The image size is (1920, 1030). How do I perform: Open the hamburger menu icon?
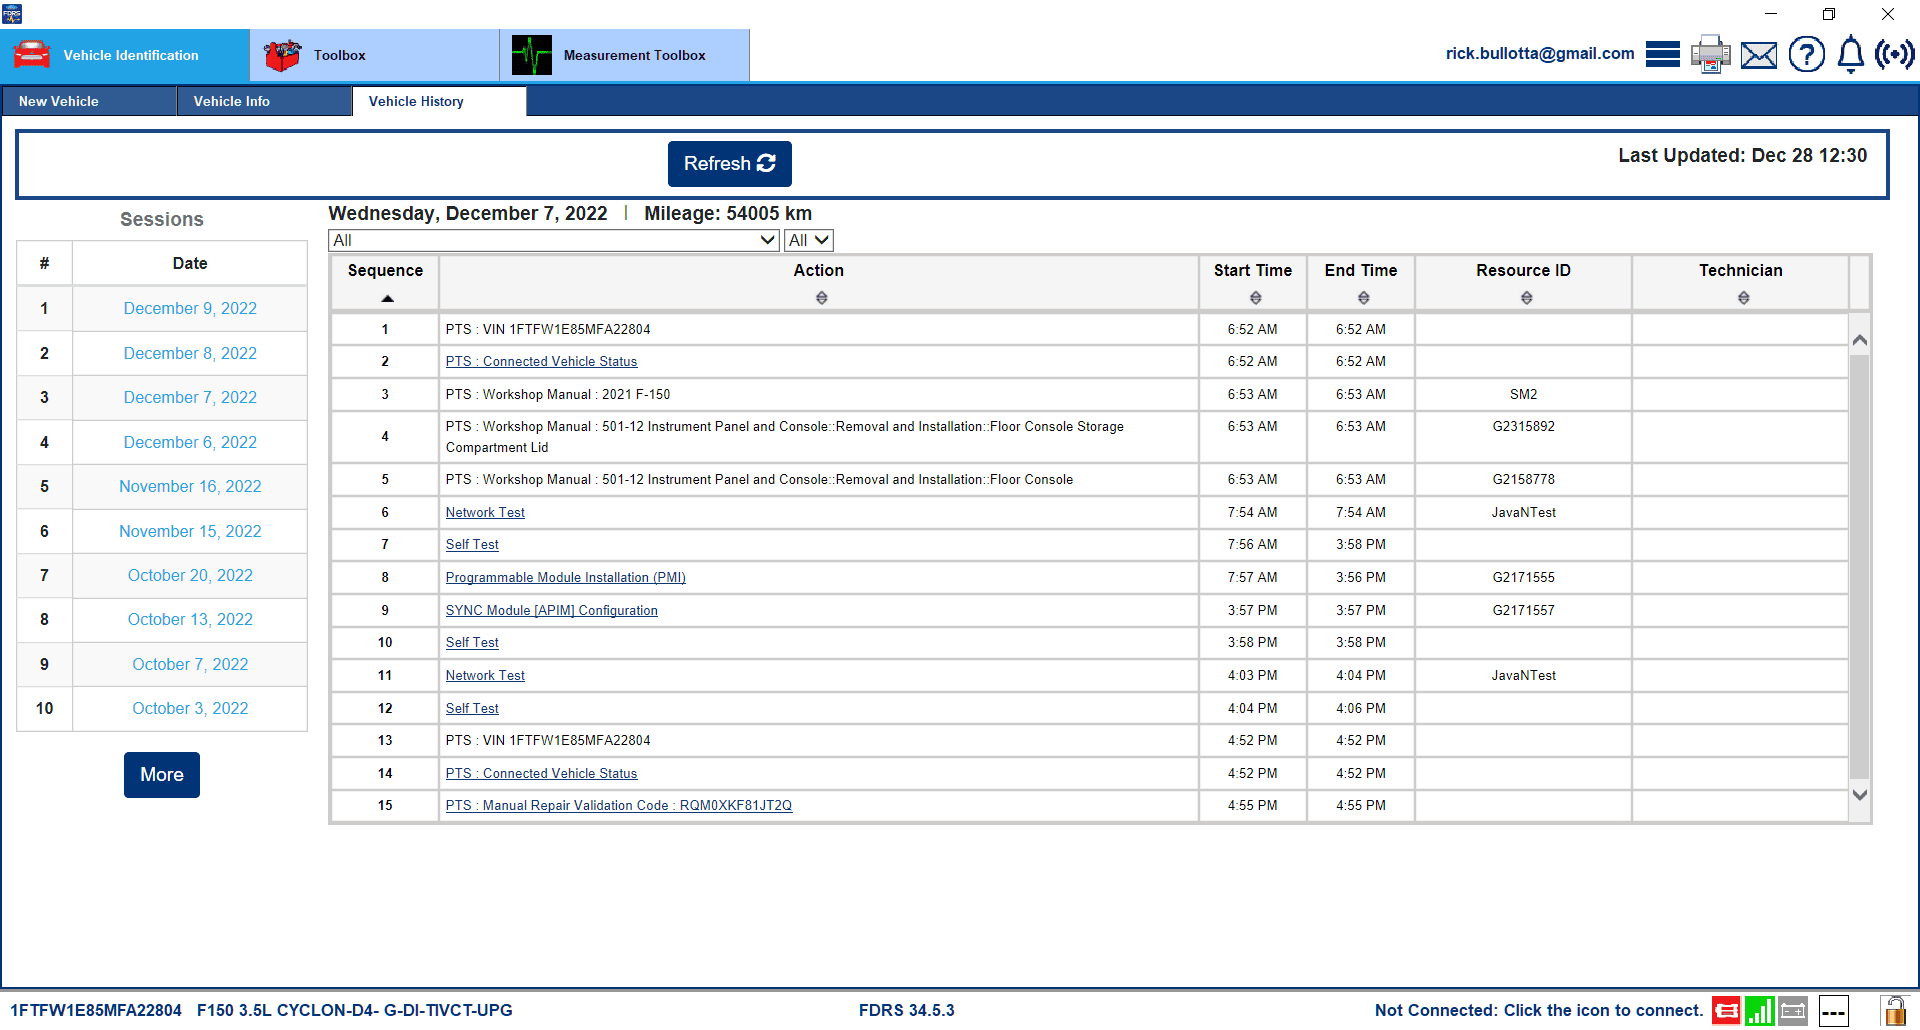pyautogui.click(x=1662, y=54)
